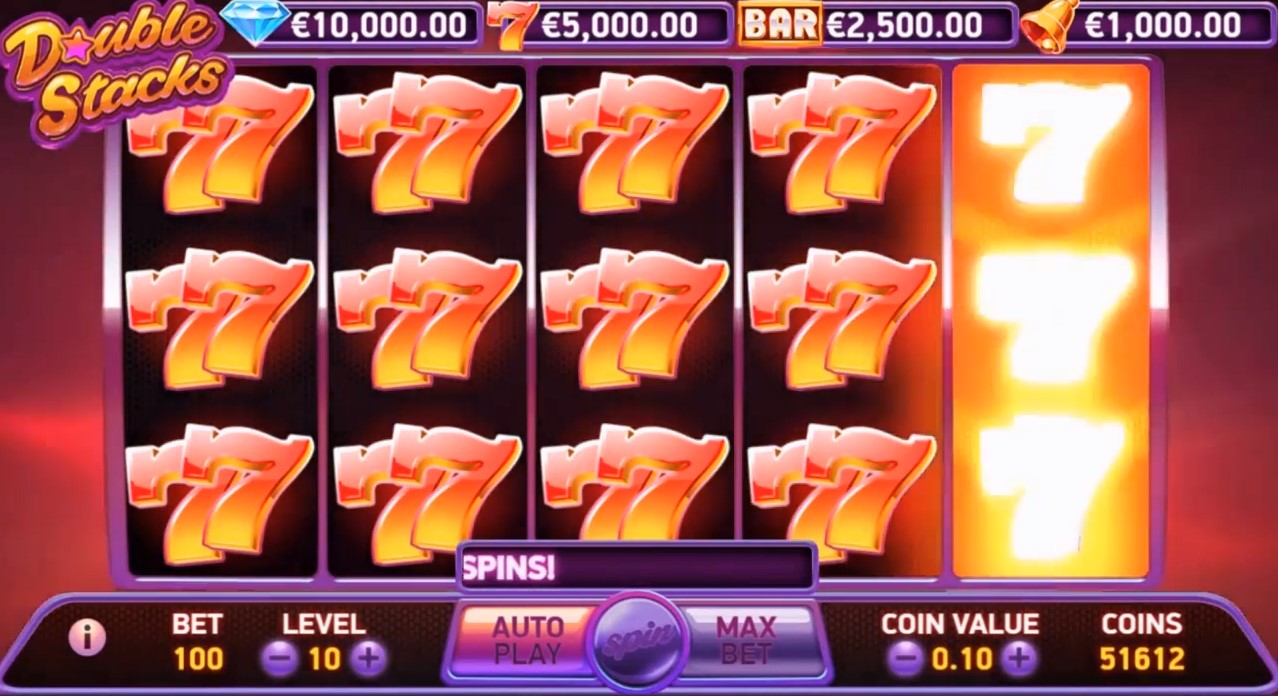Increase bet level with plus button
The width and height of the screenshot is (1278, 696).
(x=369, y=658)
